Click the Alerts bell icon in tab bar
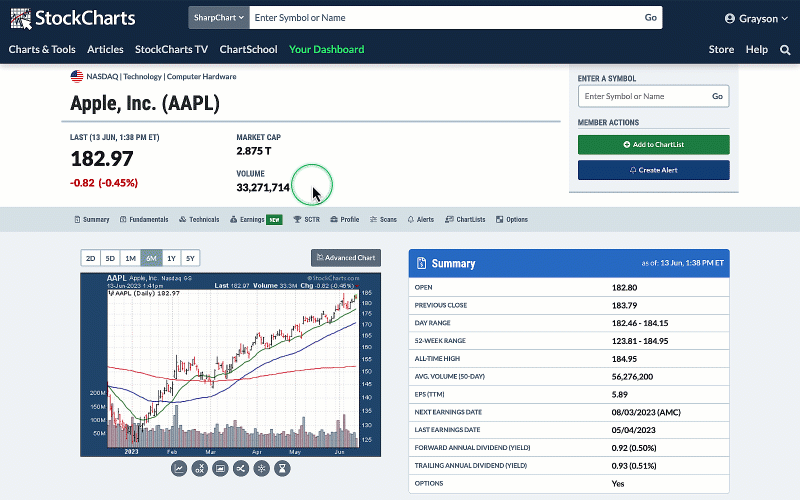Image resolution: width=800 pixels, height=500 pixels. pos(410,219)
